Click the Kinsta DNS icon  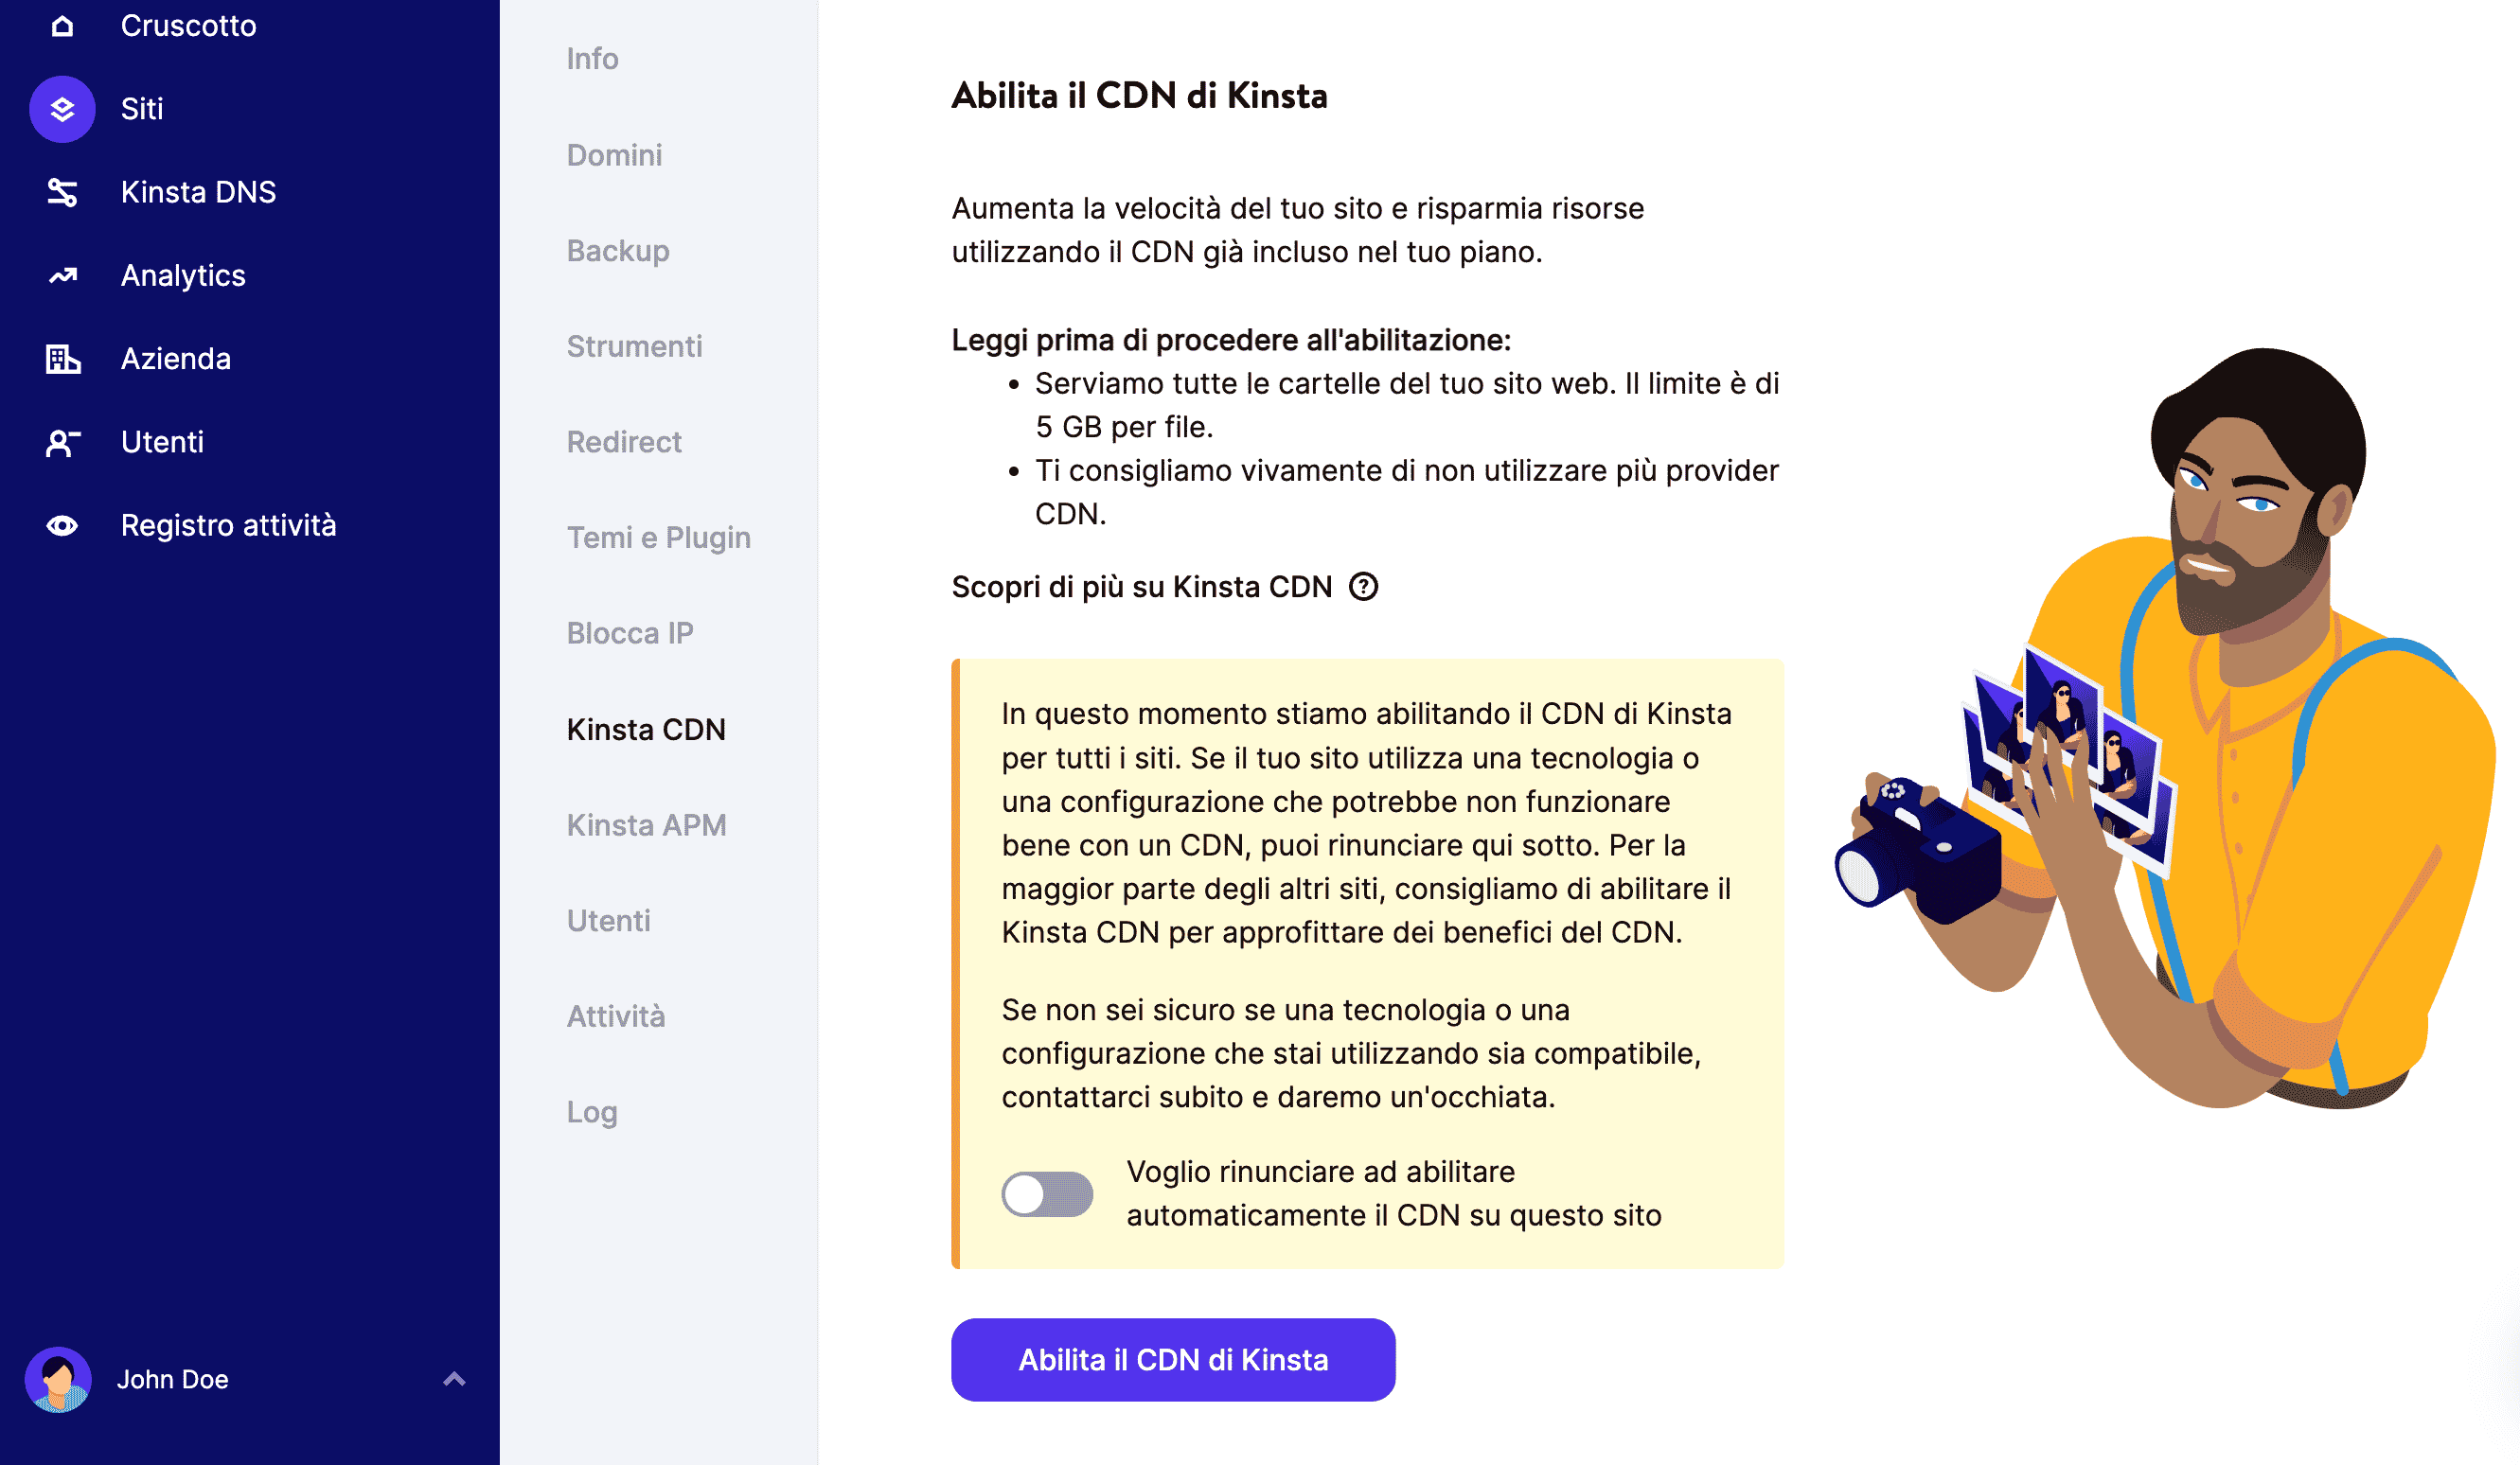(x=62, y=192)
